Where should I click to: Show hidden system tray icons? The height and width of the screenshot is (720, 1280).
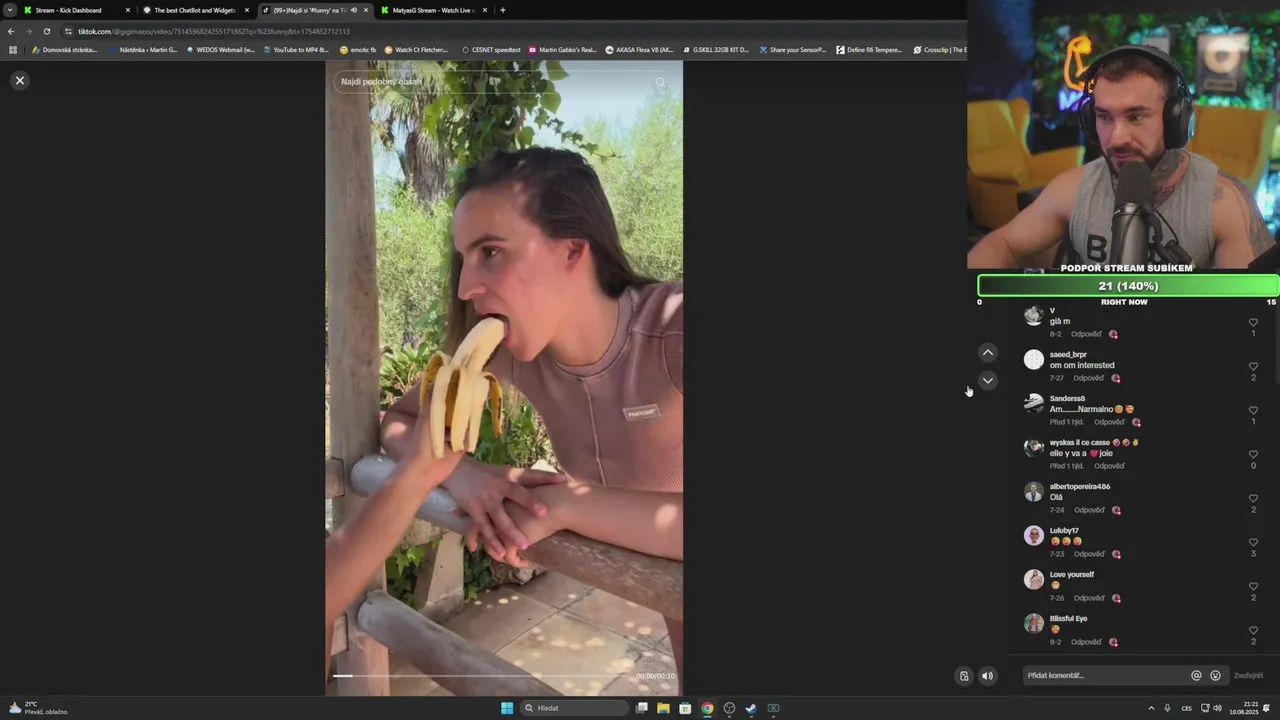coord(1151,708)
